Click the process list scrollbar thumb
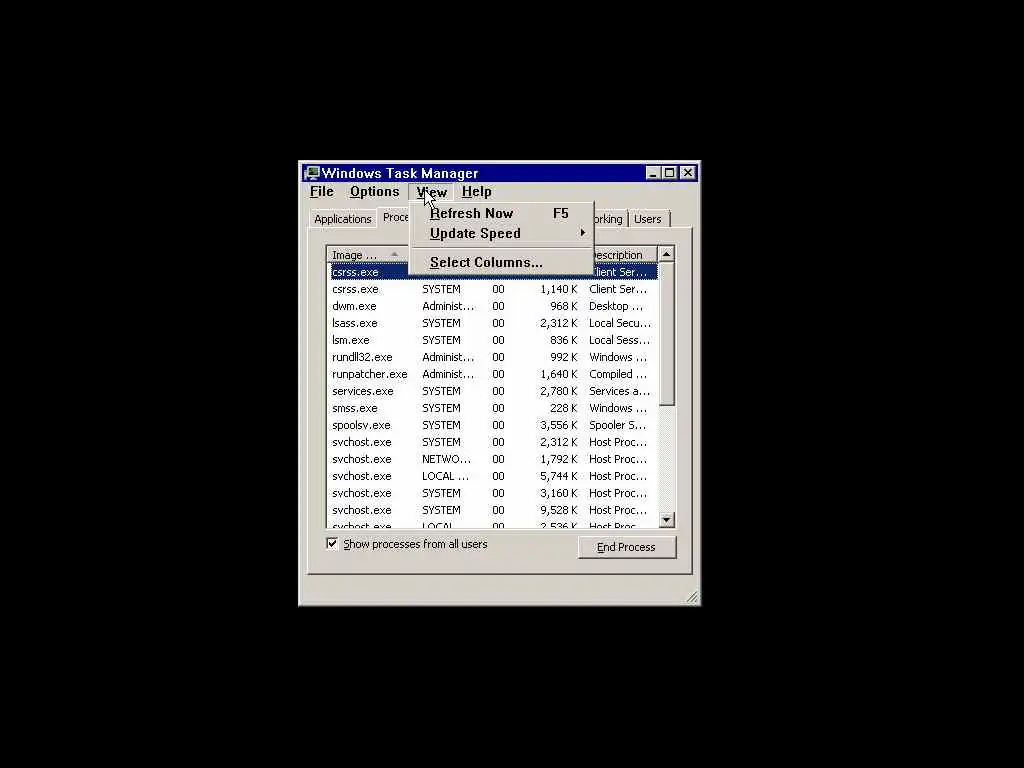 pyautogui.click(x=666, y=334)
